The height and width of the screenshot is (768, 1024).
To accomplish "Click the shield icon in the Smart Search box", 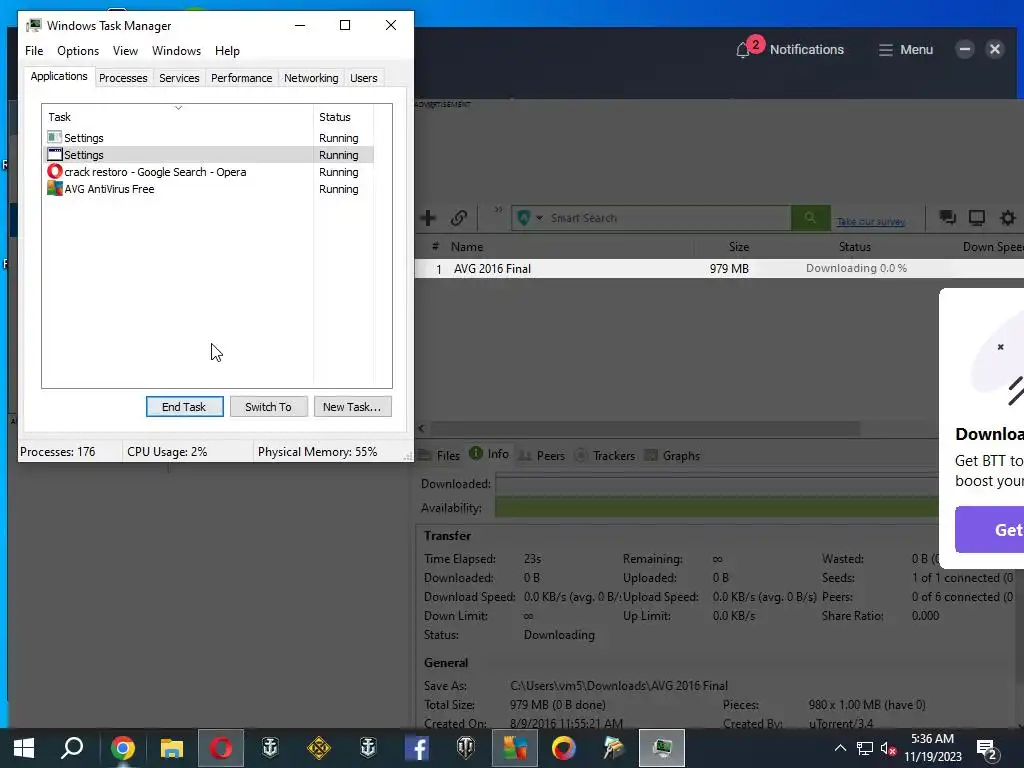I will tap(523, 218).
